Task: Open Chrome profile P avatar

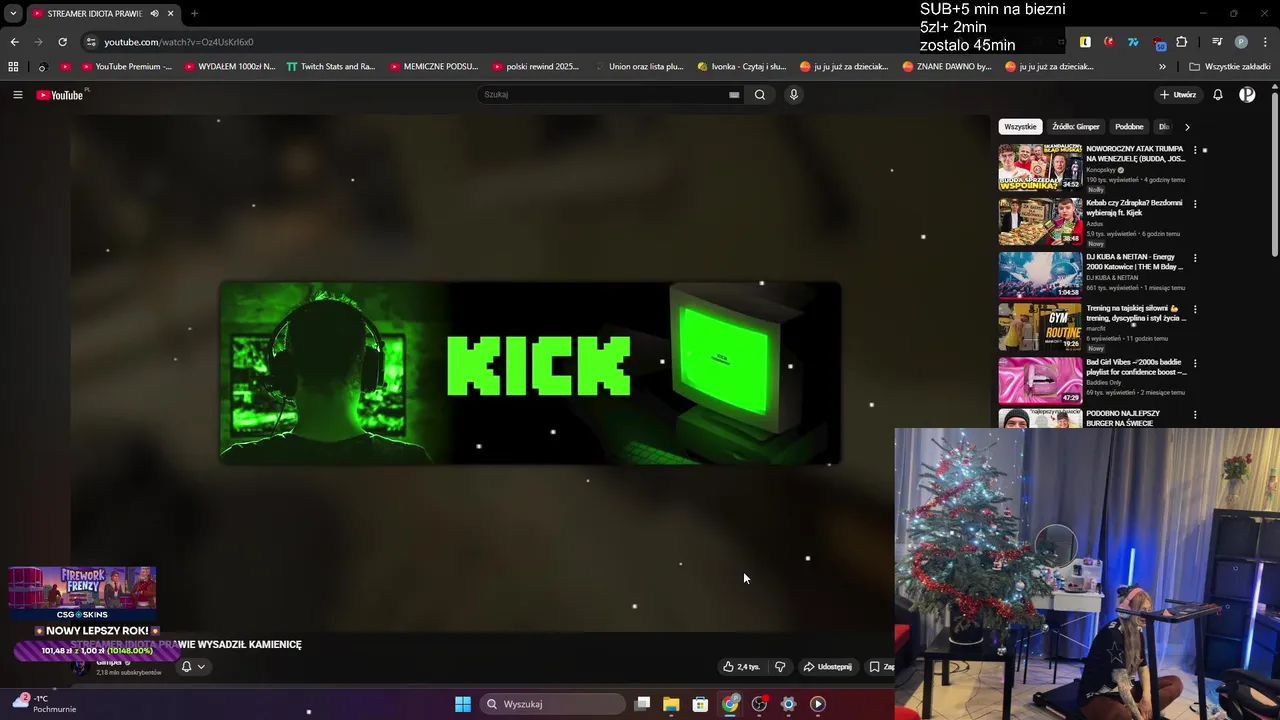Action: (x=1241, y=42)
